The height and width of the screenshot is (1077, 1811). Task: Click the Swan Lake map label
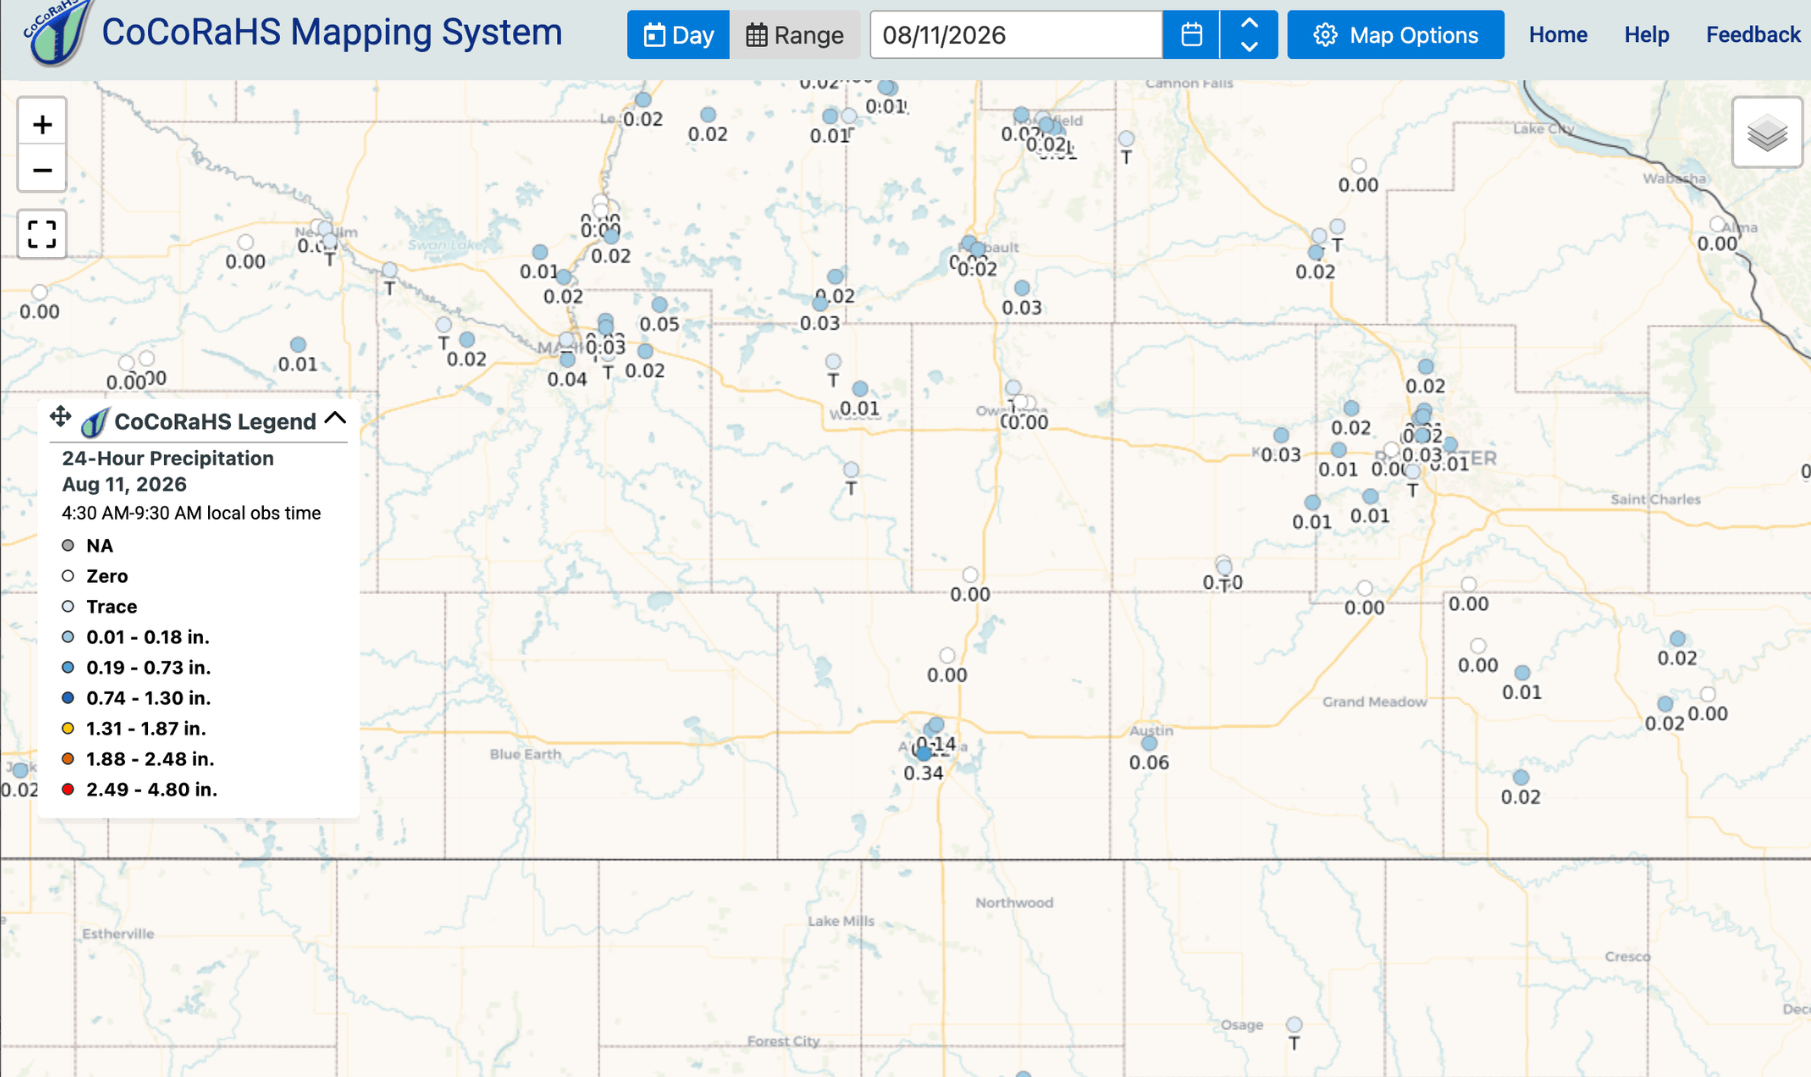coord(445,245)
